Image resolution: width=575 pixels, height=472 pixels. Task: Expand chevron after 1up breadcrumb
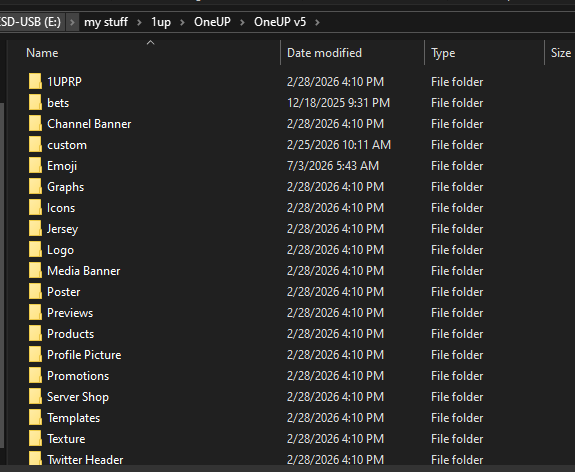[182, 22]
